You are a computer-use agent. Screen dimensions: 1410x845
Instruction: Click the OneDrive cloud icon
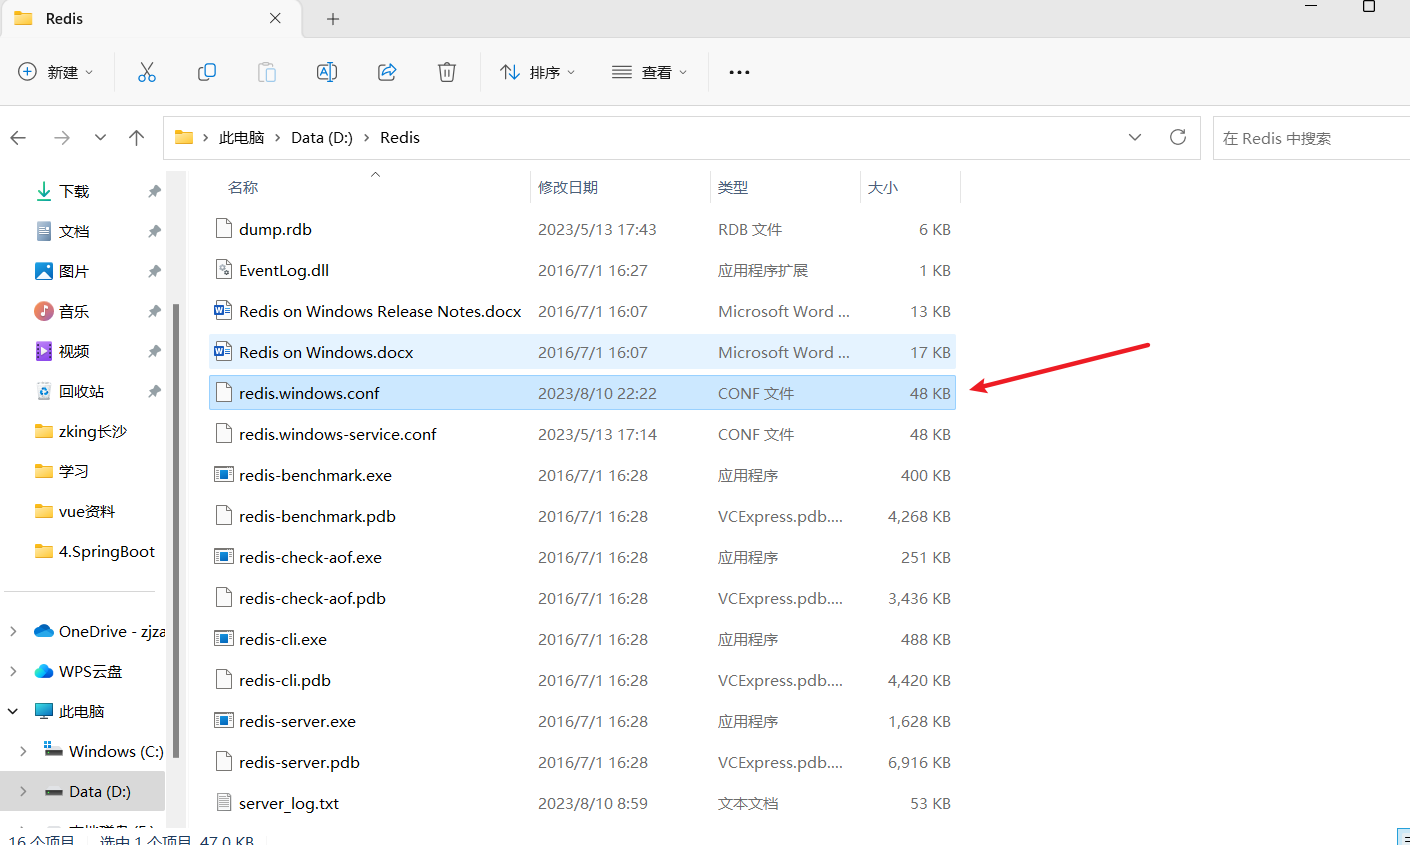click(x=44, y=631)
